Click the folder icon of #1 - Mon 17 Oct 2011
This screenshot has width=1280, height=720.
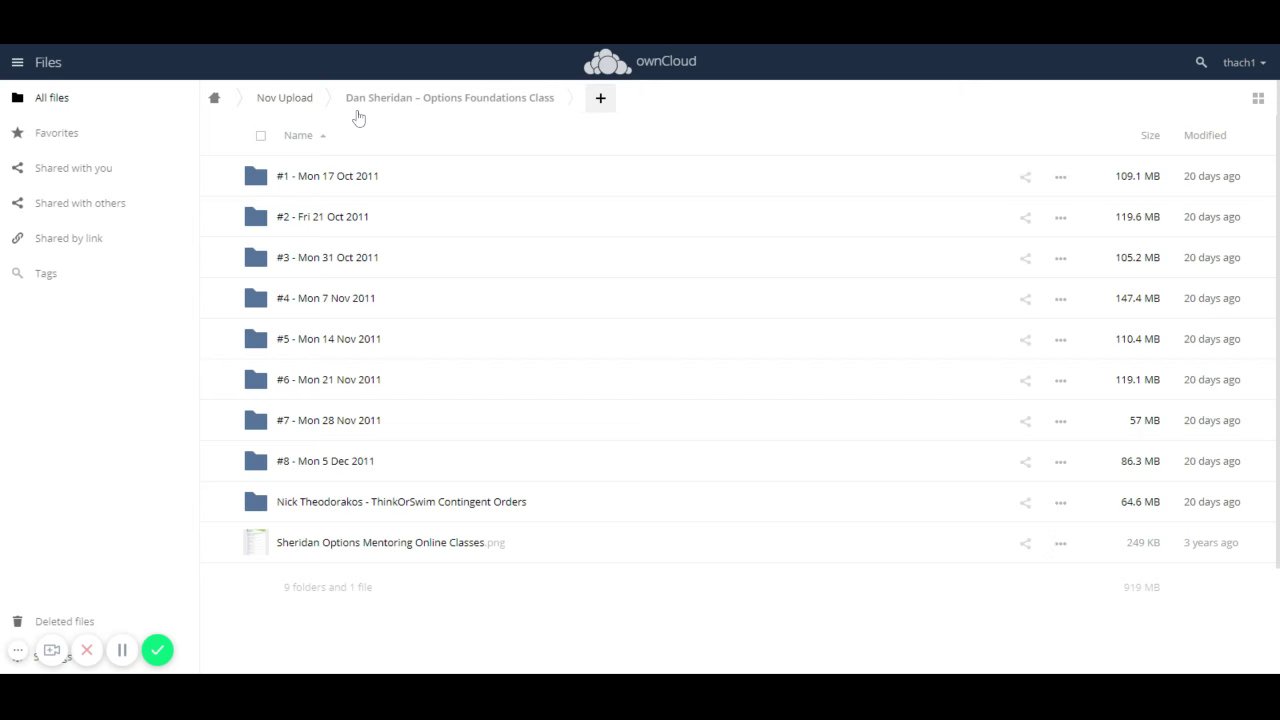[256, 176]
